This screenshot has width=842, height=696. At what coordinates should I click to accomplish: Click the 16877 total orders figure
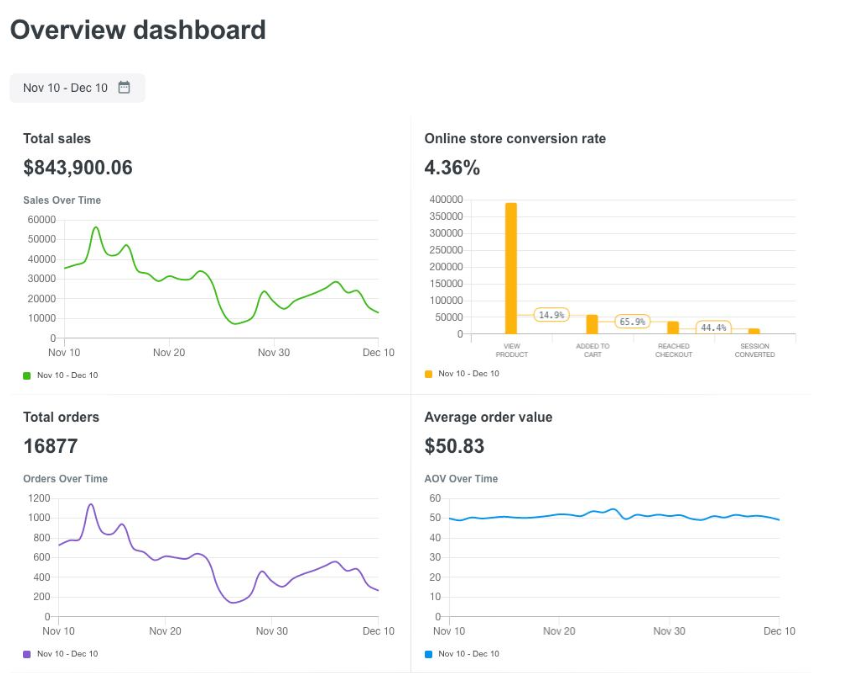coord(50,446)
